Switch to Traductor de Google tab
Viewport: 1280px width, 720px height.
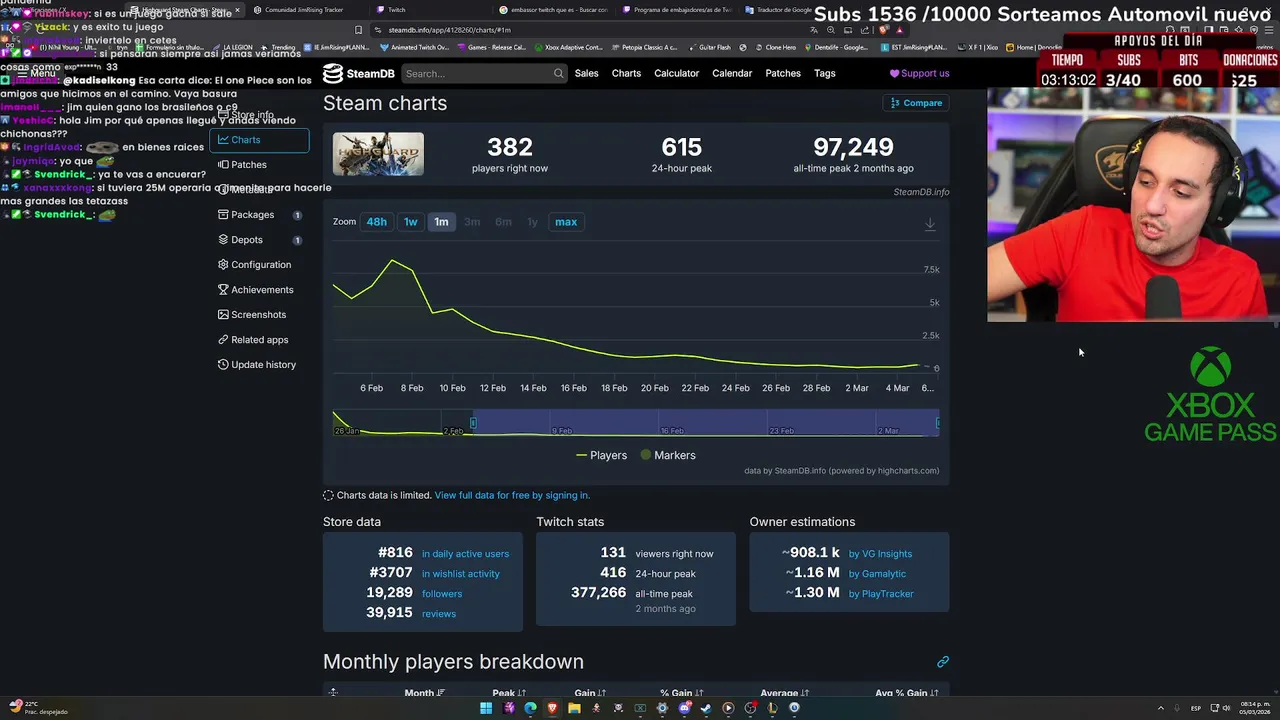(778, 10)
